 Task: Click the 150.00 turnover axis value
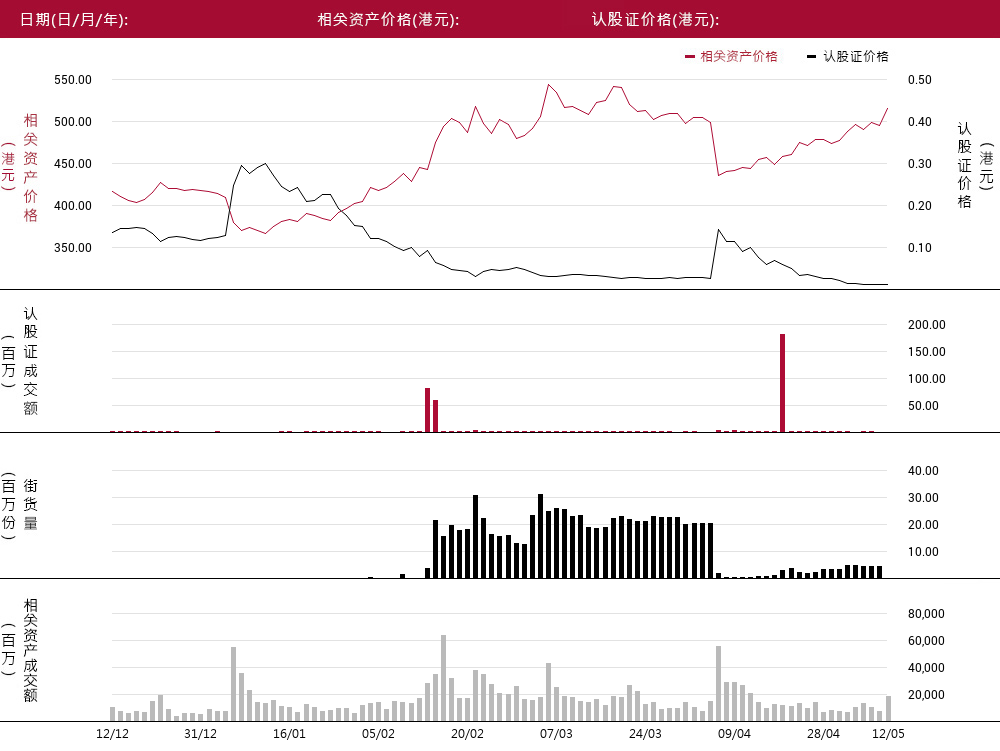click(x=927, y=352)
